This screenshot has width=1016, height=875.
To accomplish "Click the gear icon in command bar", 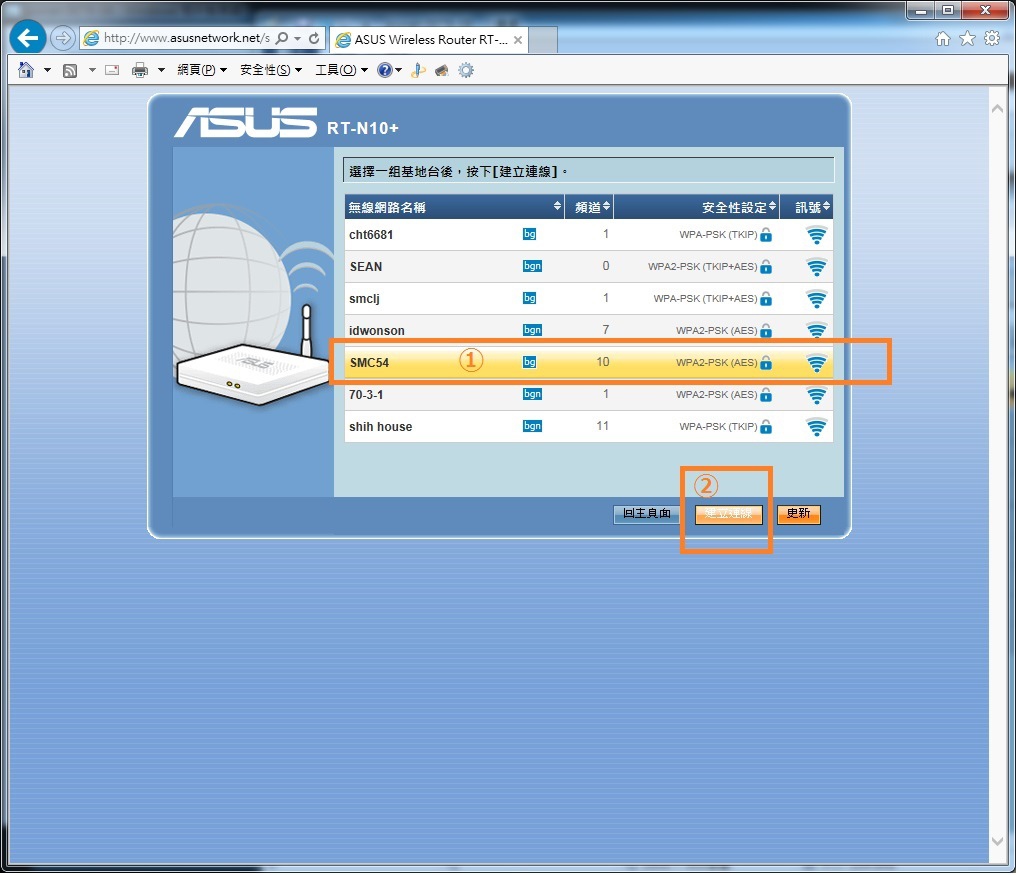I will pos(466,70).
